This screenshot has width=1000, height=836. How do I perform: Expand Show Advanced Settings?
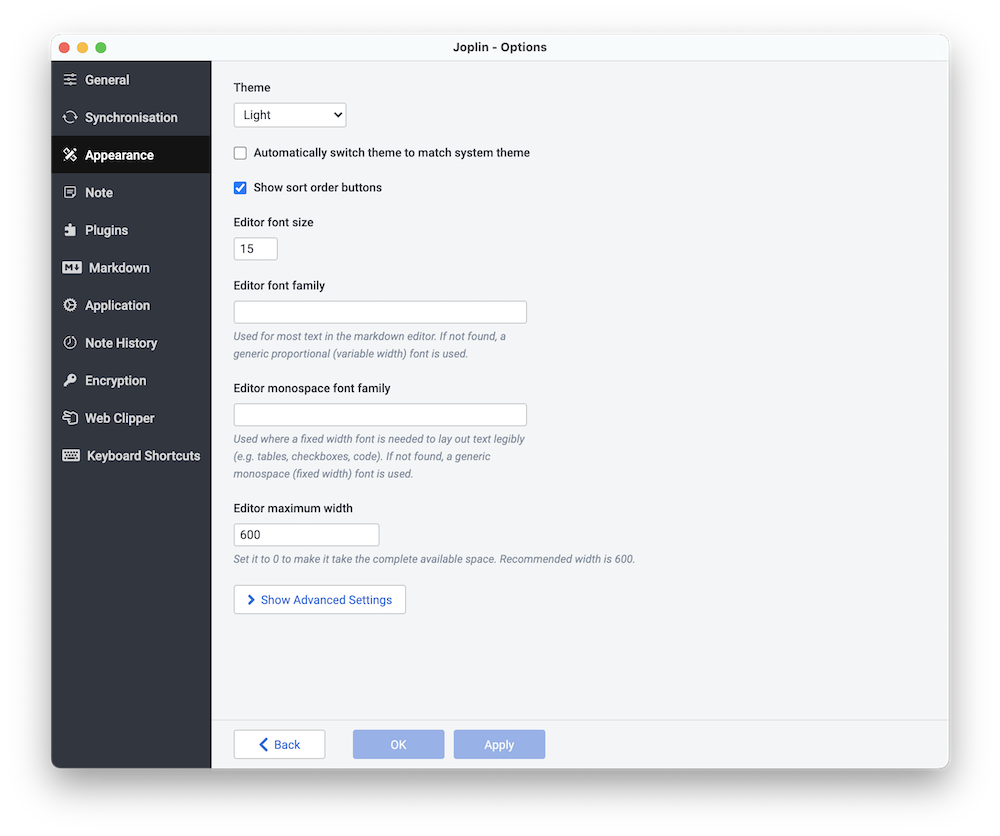point(319,599)
